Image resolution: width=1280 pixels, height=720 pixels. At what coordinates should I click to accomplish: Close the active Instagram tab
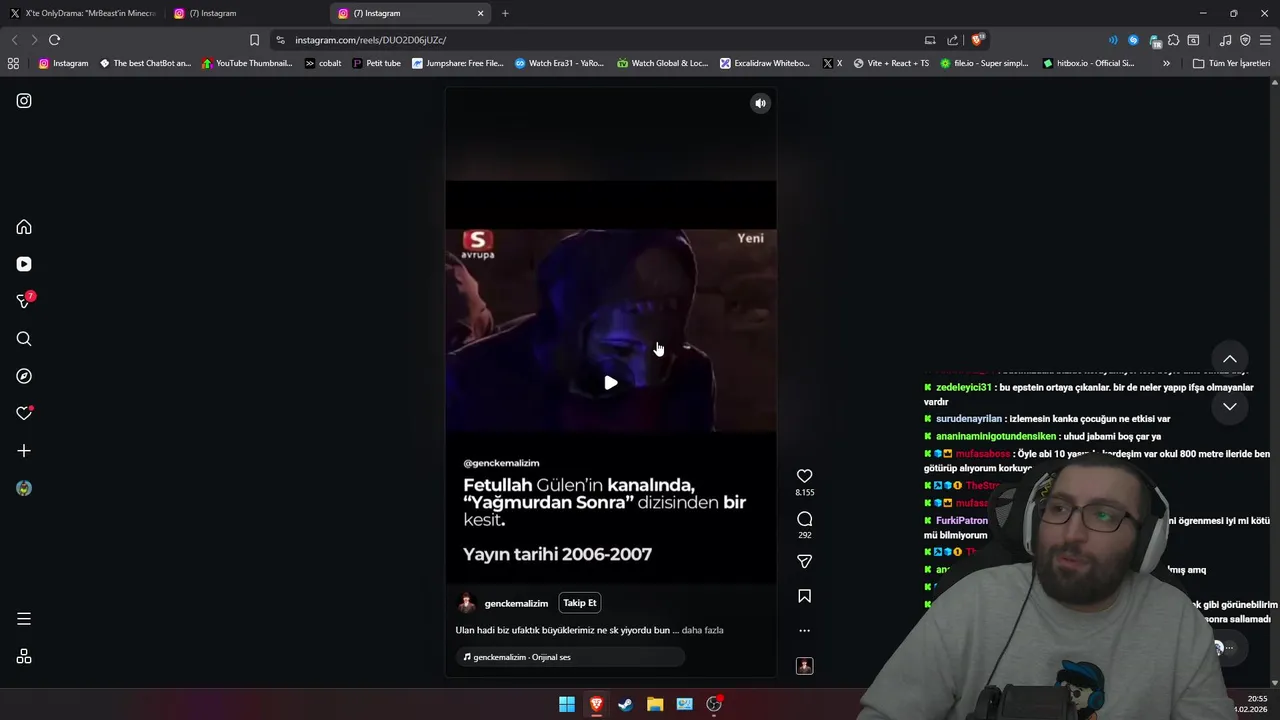[x=480, y=13]
